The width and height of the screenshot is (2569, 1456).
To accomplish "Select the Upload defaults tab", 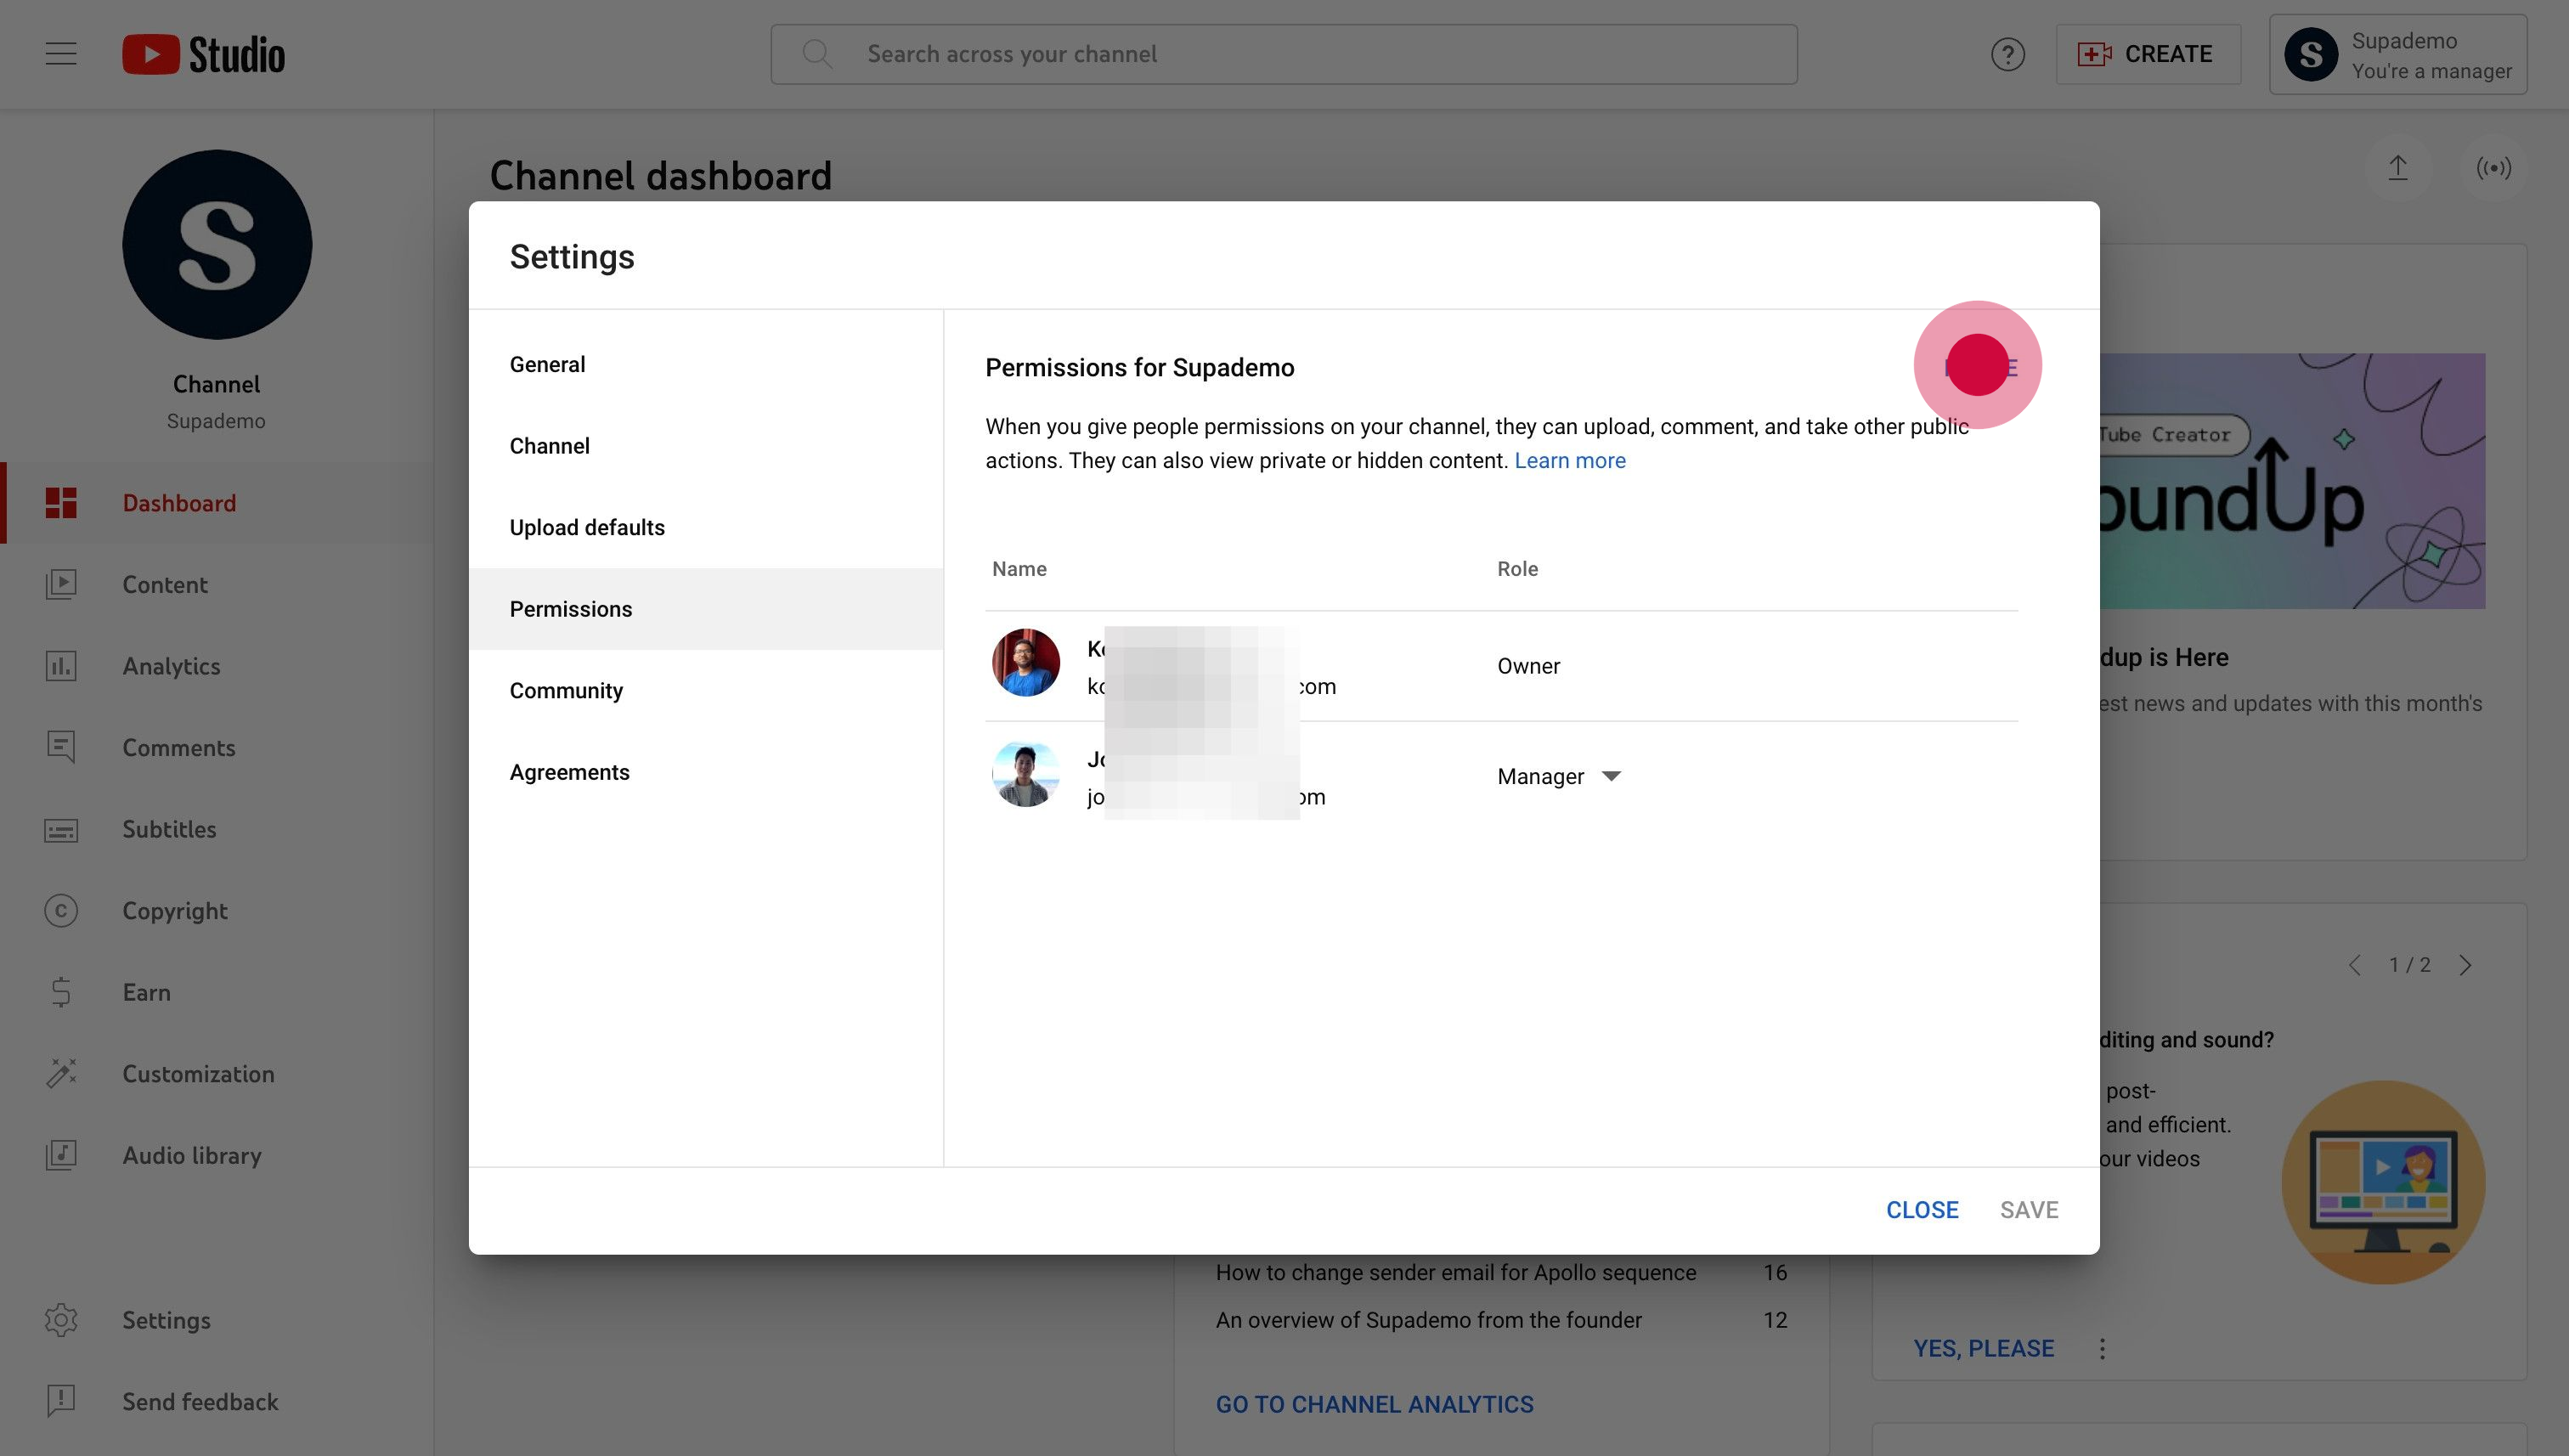I will (706, 527).
